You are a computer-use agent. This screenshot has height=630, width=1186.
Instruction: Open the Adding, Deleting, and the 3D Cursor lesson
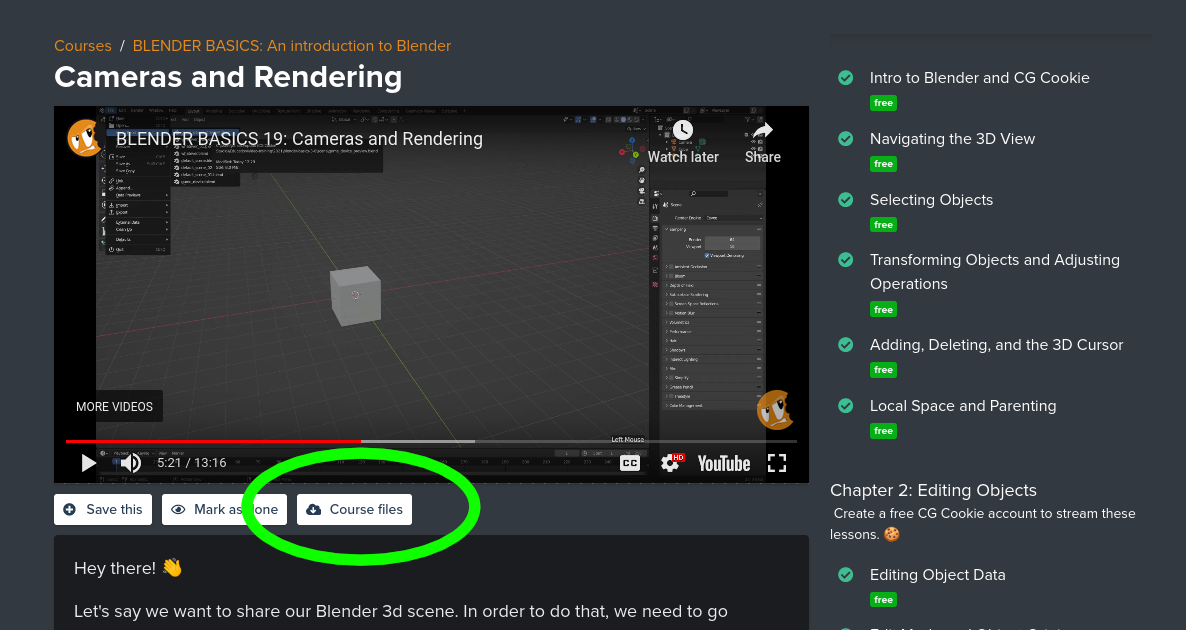pos(996,345)
